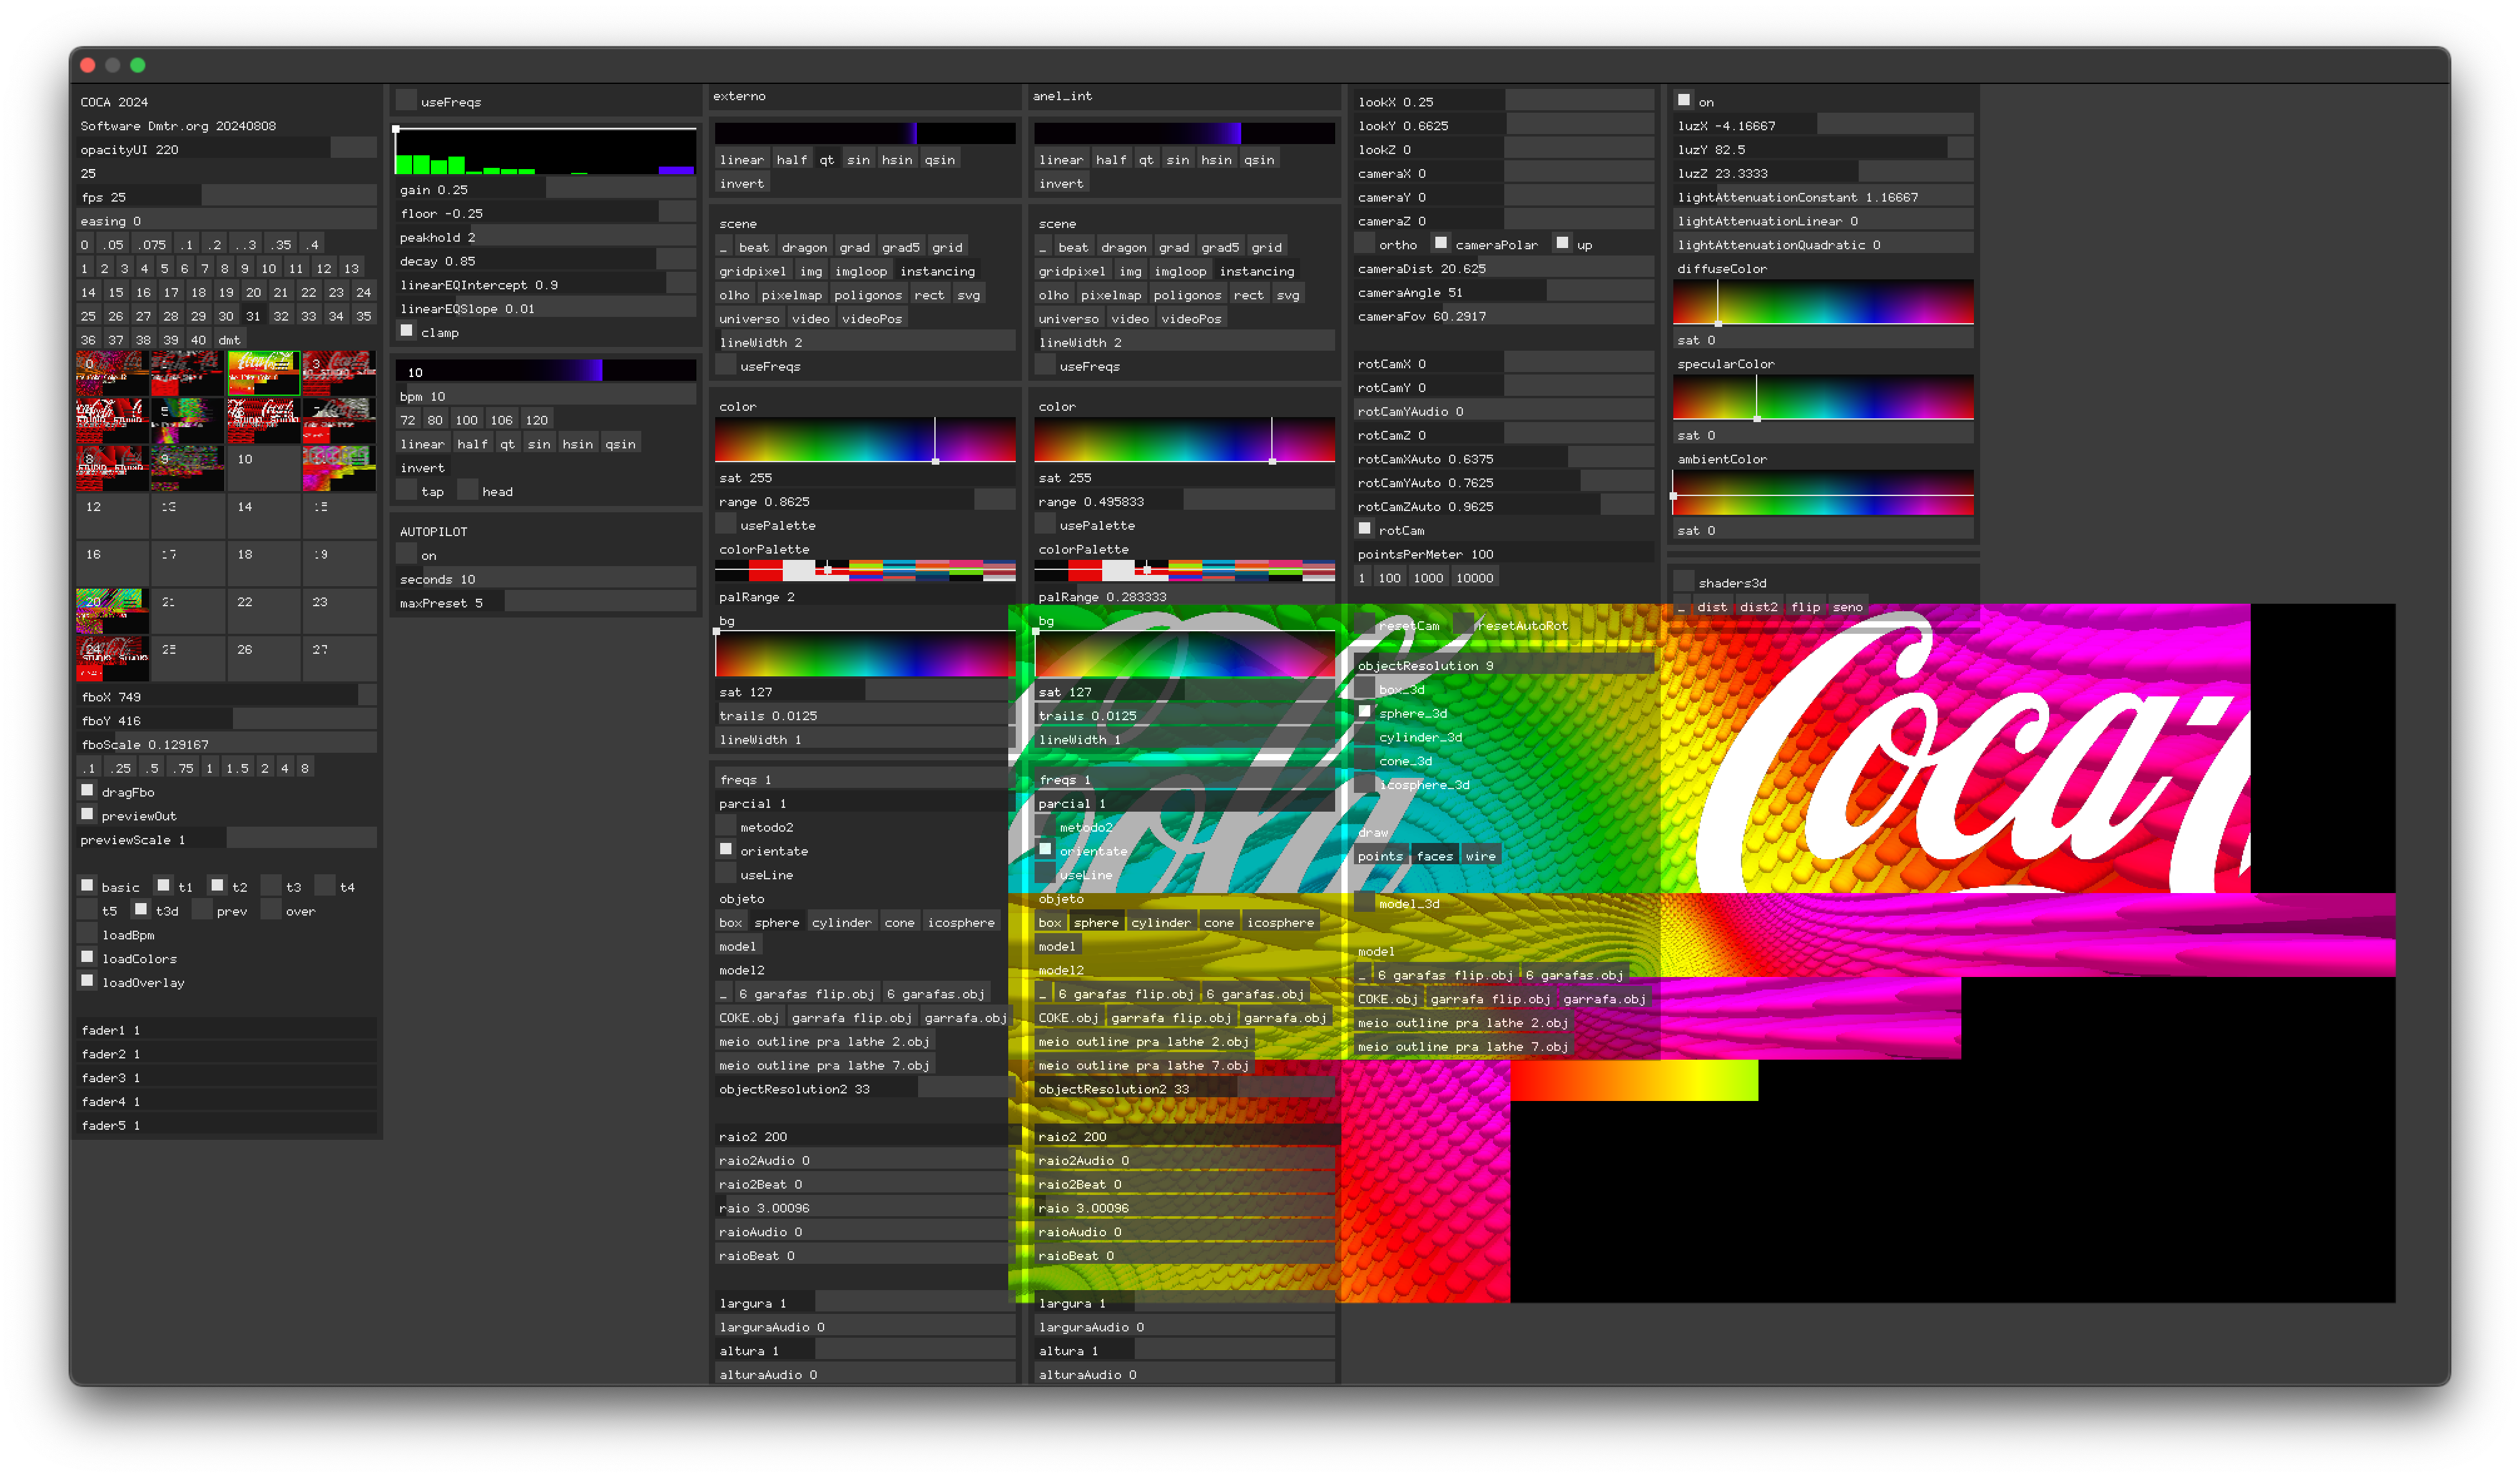Load preset thumbnail number 0
This screenshot has width=2520, height=1478.
(113, 374)
